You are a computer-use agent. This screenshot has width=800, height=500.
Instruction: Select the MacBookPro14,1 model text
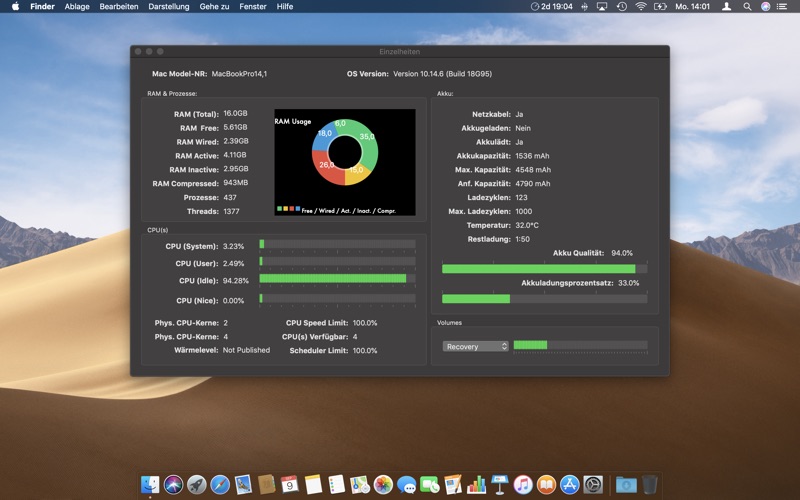point(239,73)
